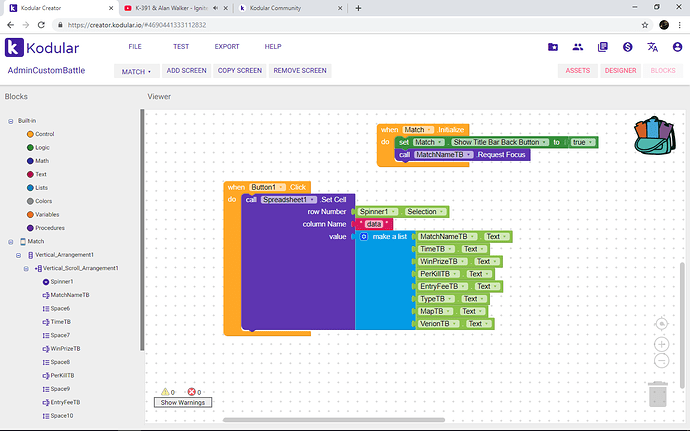Open the language translate icon
The image size is (690, 431).
pos(652,47)
